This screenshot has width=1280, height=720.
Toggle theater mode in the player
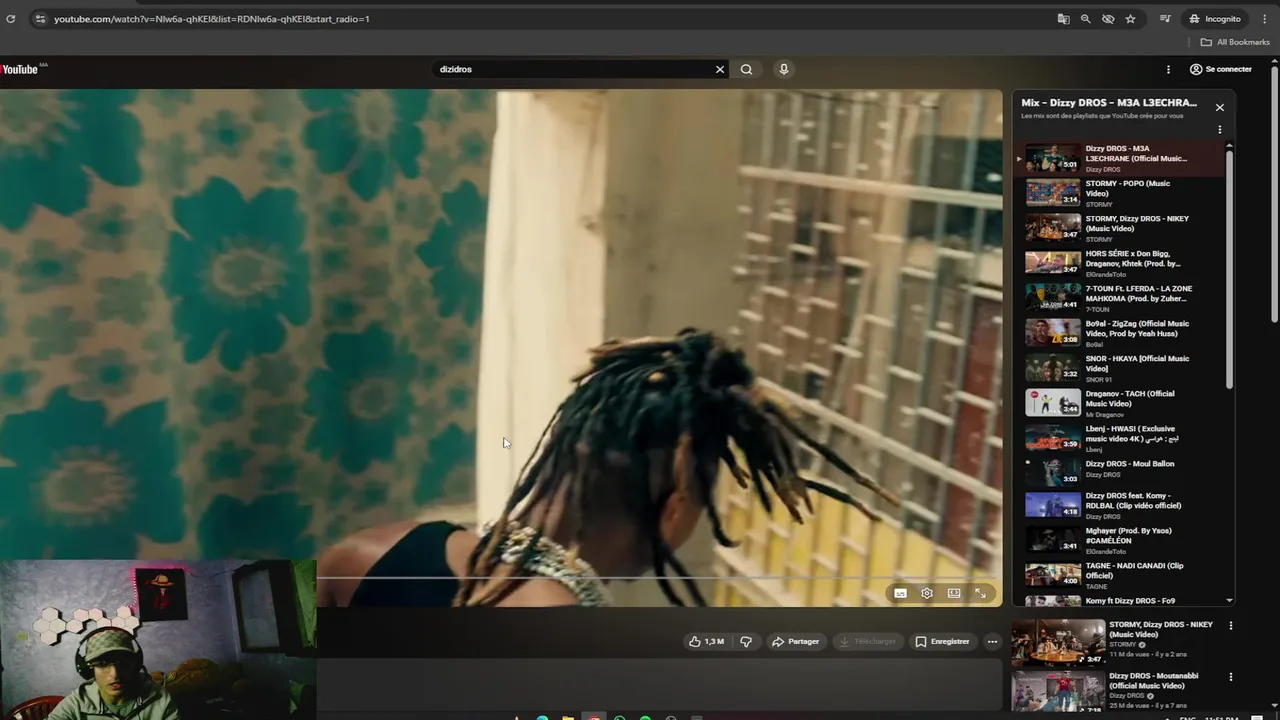click(954, 593)
